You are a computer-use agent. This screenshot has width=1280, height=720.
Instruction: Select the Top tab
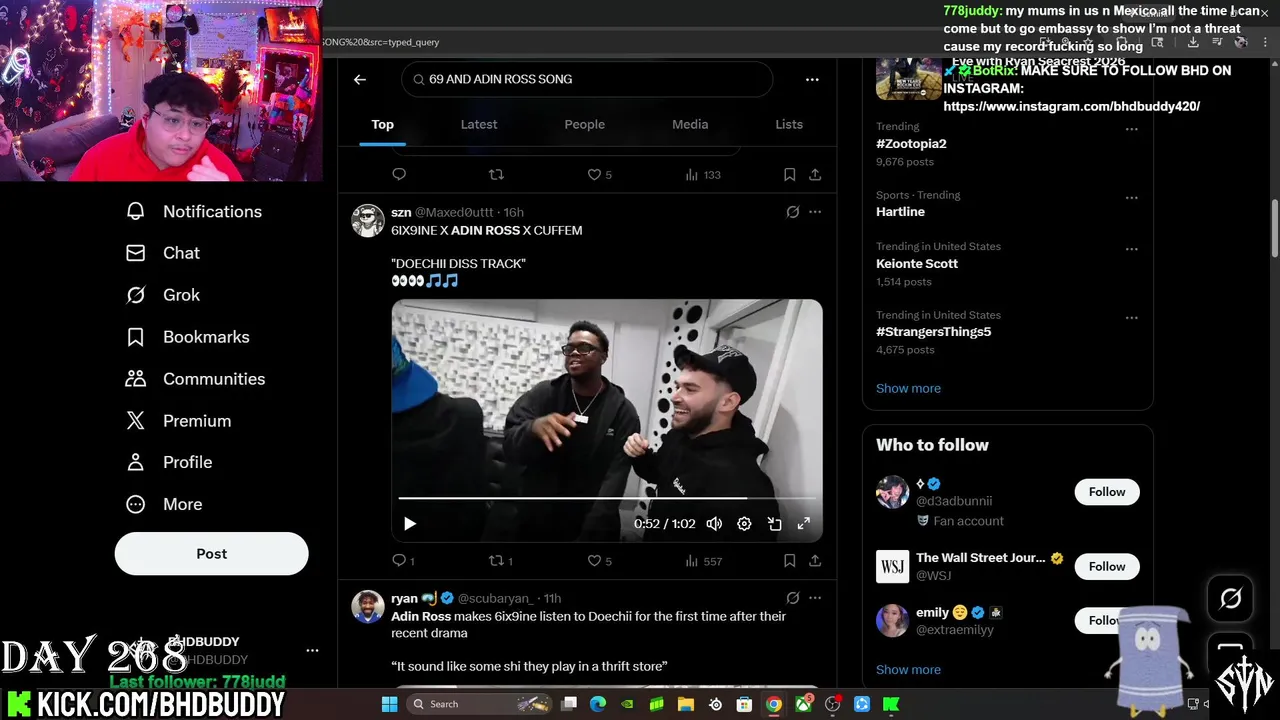[x=383, y=124]
